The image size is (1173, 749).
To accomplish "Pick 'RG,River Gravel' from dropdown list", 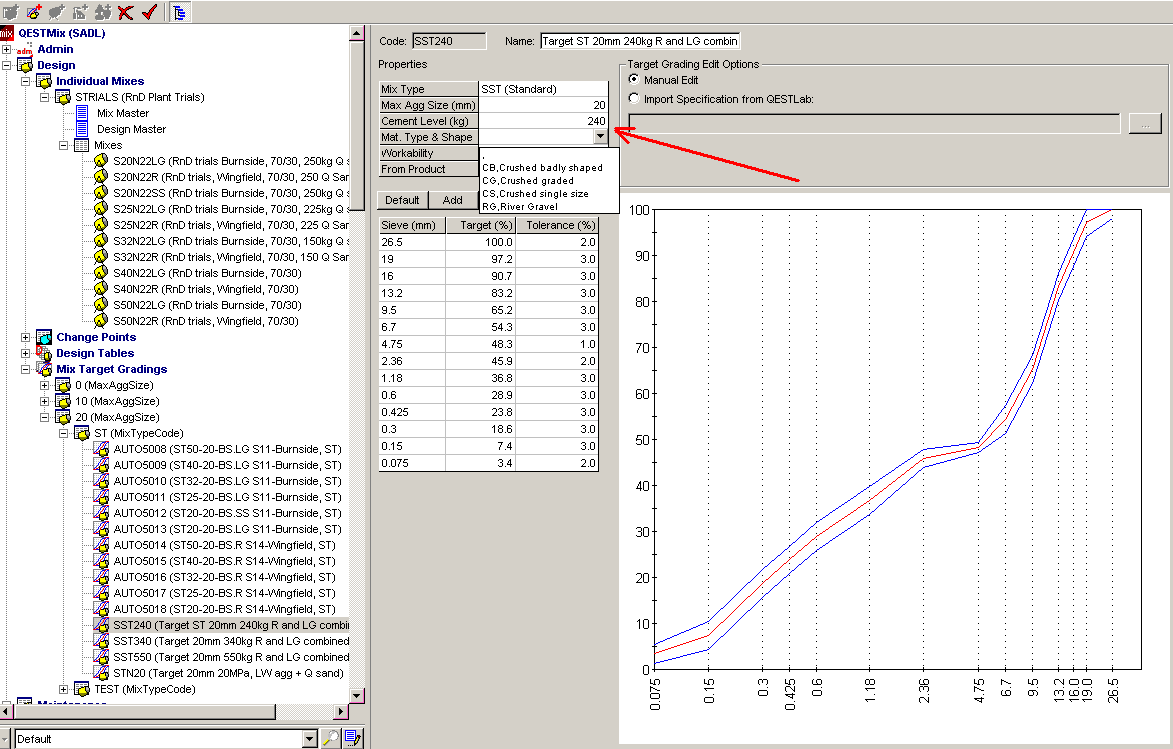I will pyautogui.click(x=520, y=206).
